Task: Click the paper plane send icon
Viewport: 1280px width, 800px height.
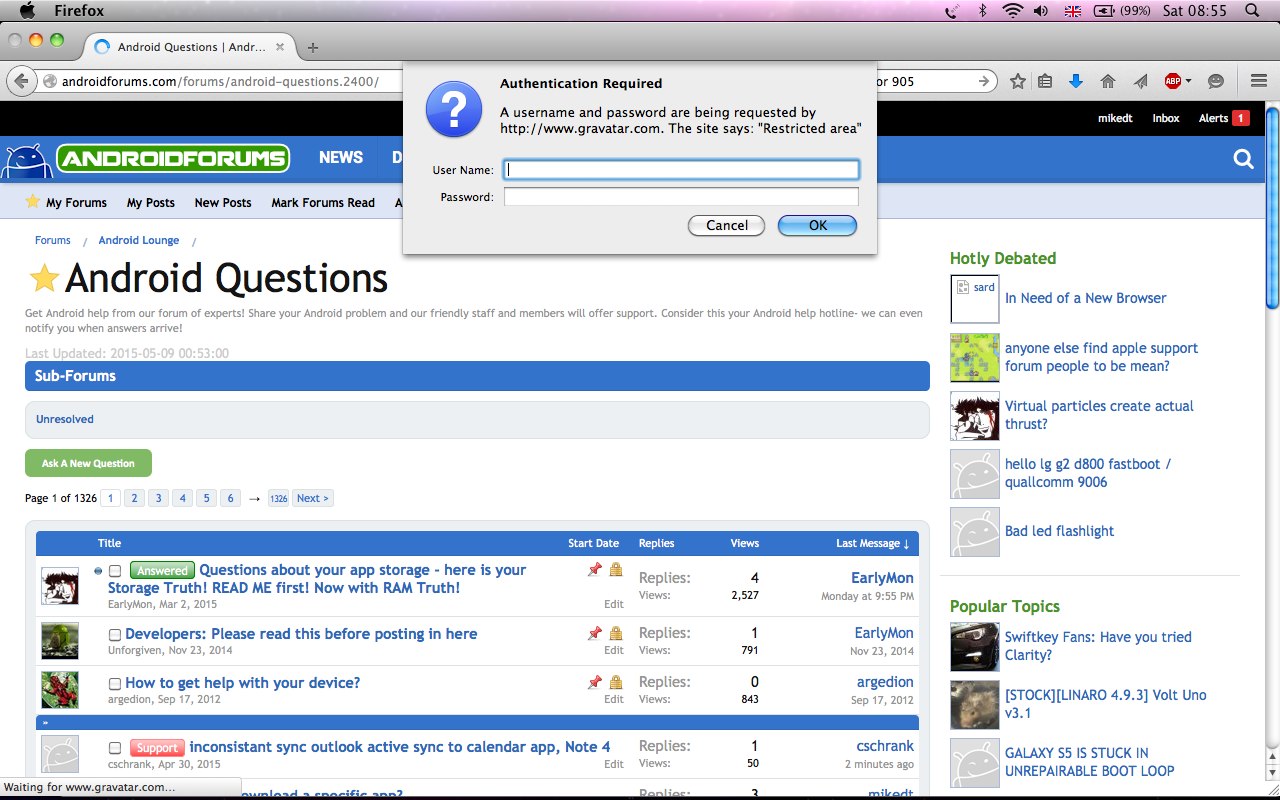Action: coord(1140,81)
